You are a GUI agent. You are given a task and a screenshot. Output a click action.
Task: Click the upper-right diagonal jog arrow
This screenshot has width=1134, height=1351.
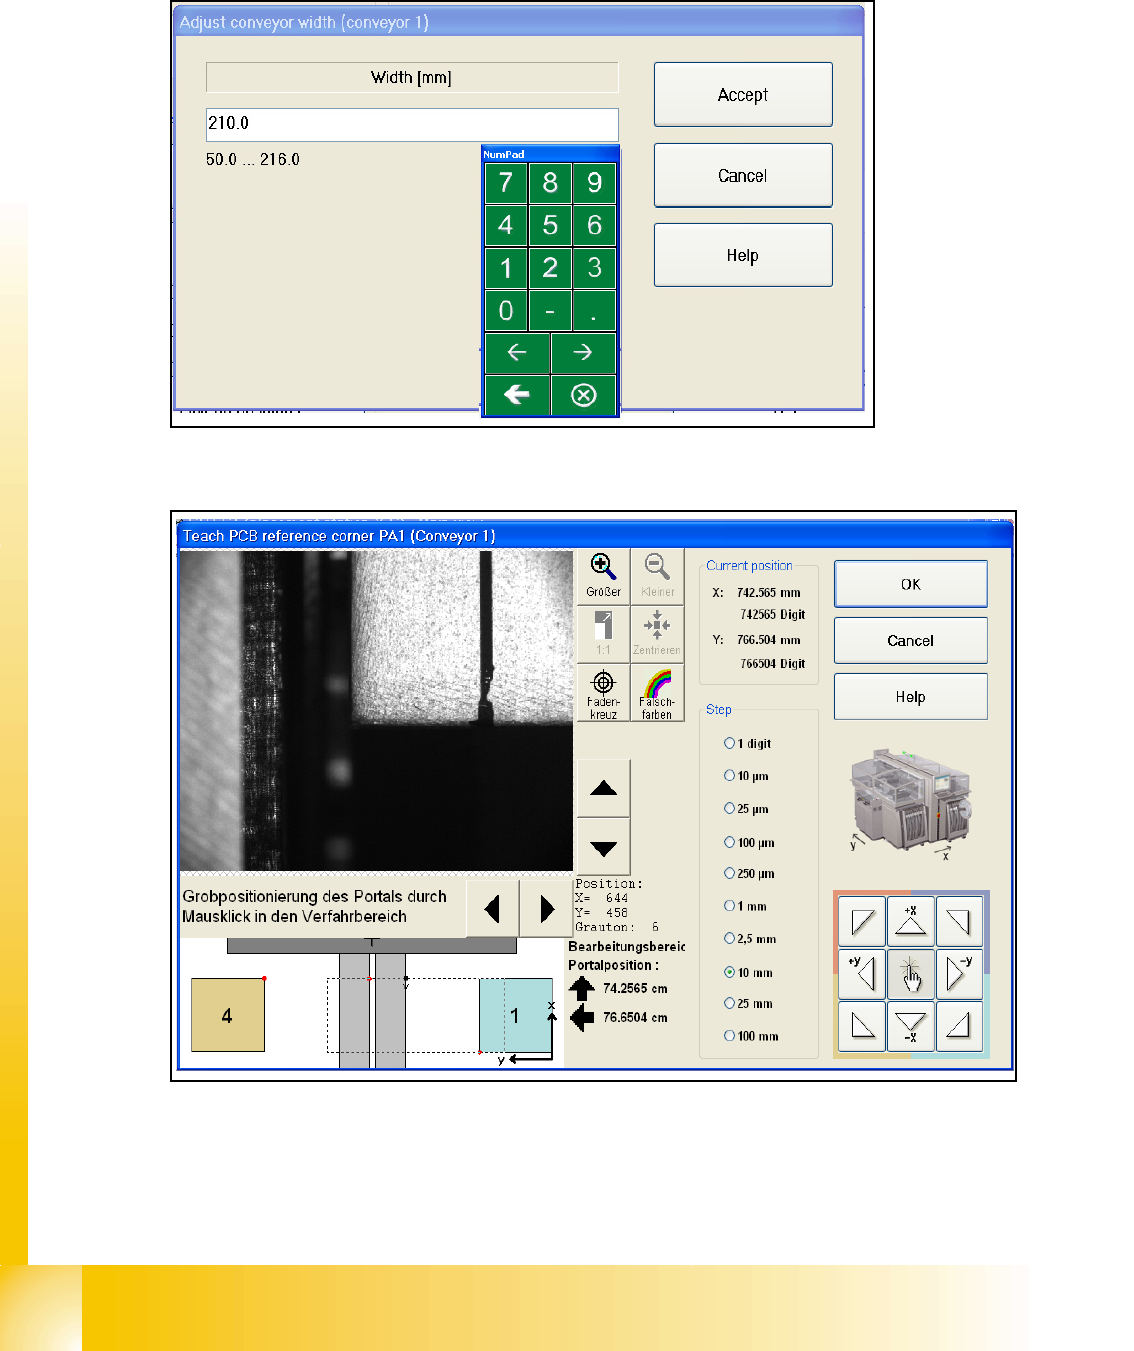point(959,921)
